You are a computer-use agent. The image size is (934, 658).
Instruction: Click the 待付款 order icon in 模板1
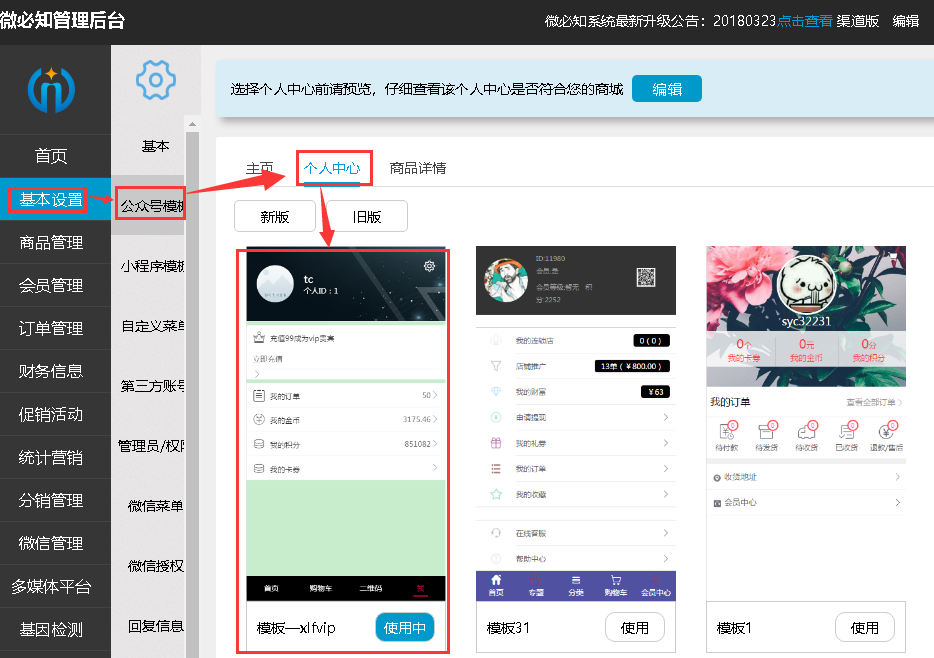point(726,431)
